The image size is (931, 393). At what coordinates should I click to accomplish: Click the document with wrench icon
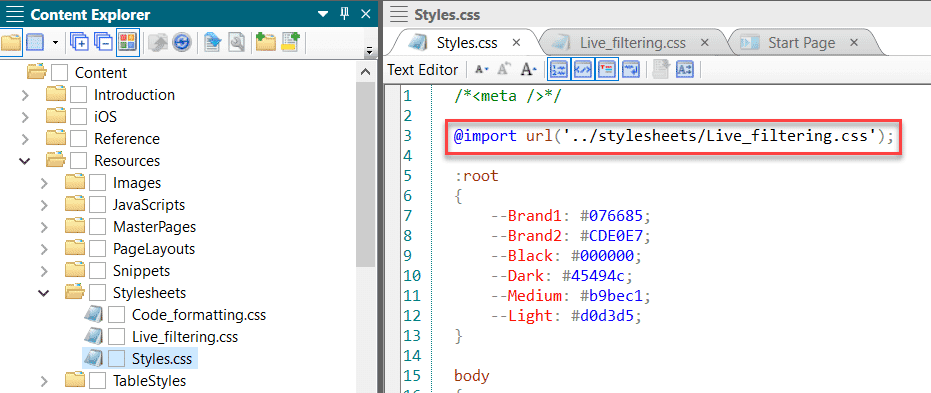(236, 42)
